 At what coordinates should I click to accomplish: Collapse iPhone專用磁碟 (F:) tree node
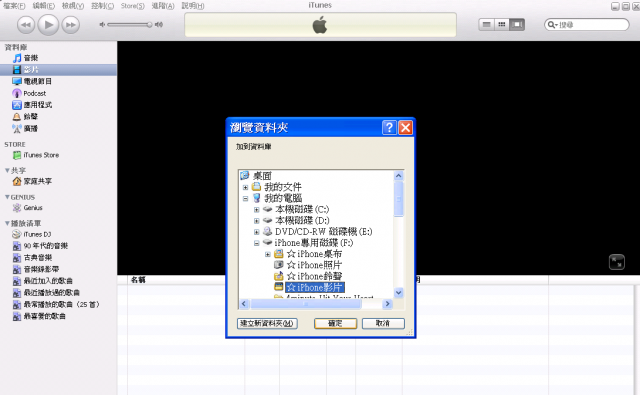[256, 243]
